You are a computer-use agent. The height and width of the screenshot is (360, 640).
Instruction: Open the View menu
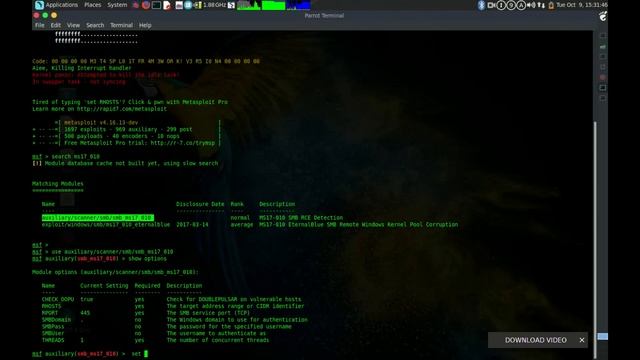click(x=73, y=25)
